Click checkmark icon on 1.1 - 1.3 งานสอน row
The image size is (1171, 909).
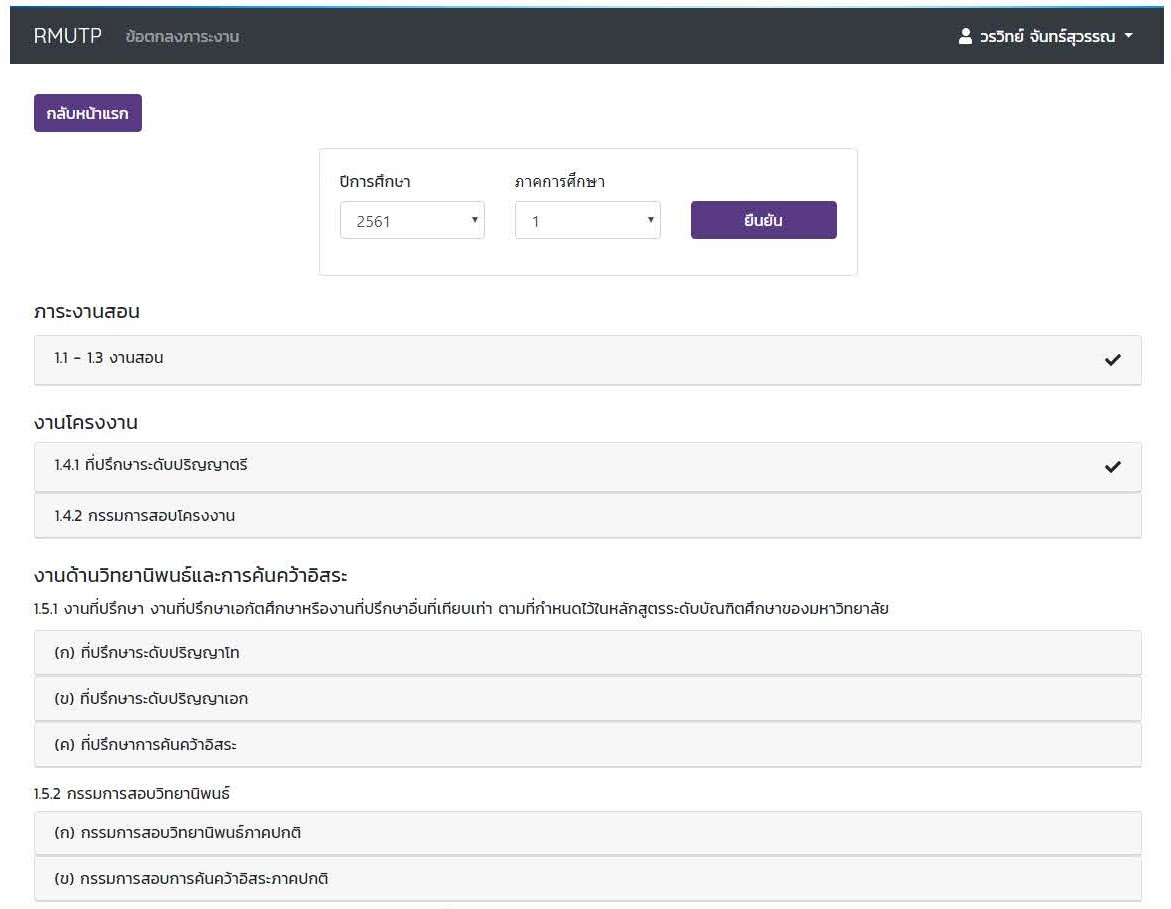[1112, 360]
